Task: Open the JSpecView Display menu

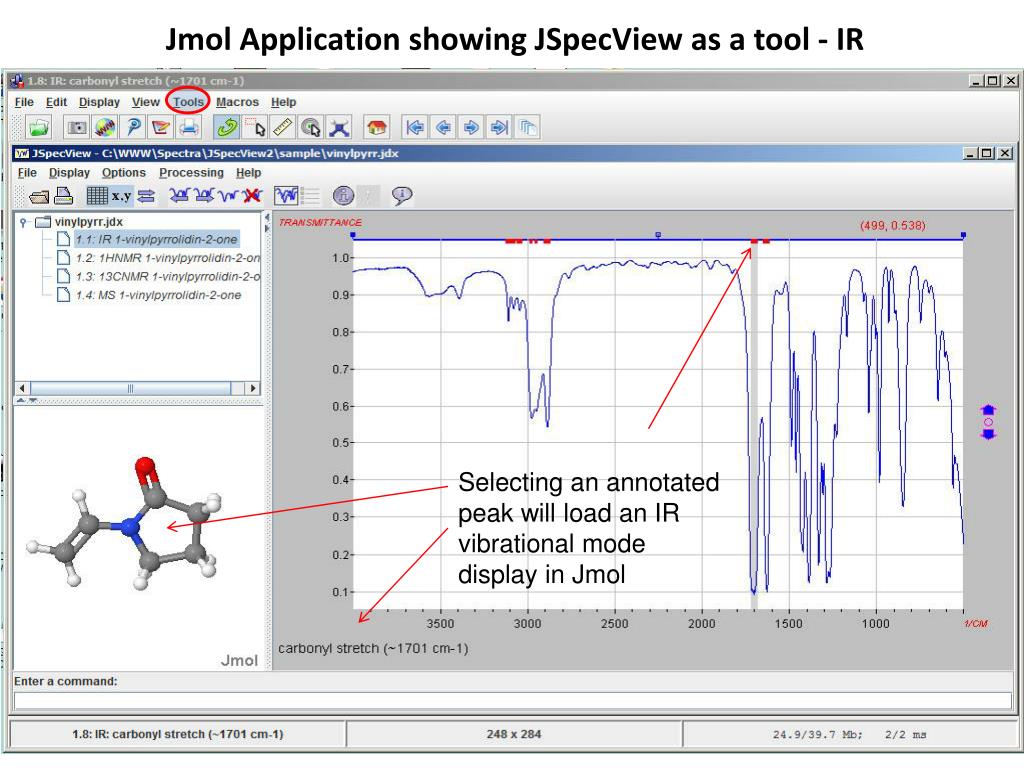Action: click(x=69, y=172)
